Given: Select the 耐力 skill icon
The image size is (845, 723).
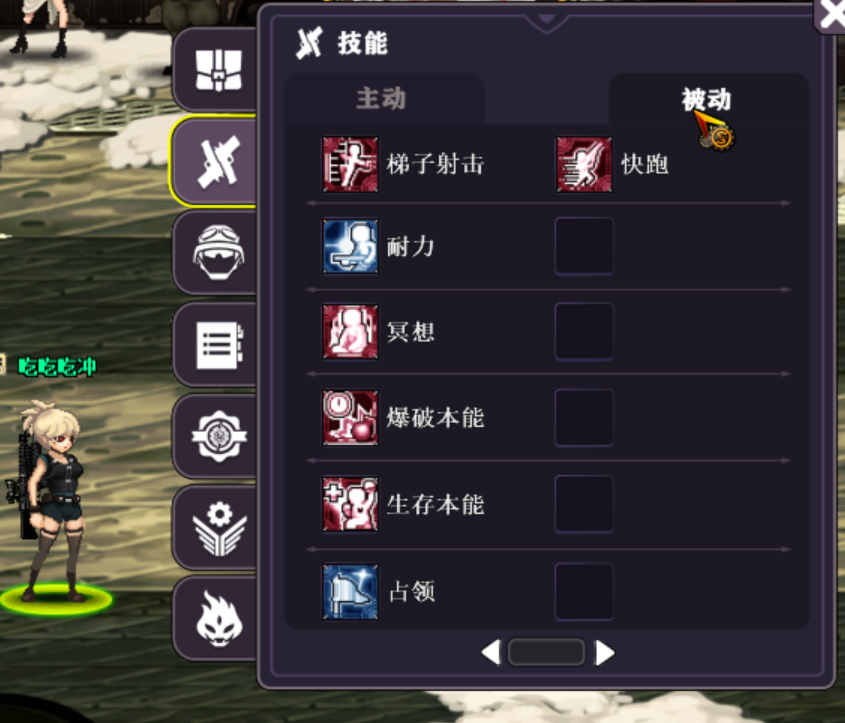Looking at the screenshot, I should pos(350,246).
